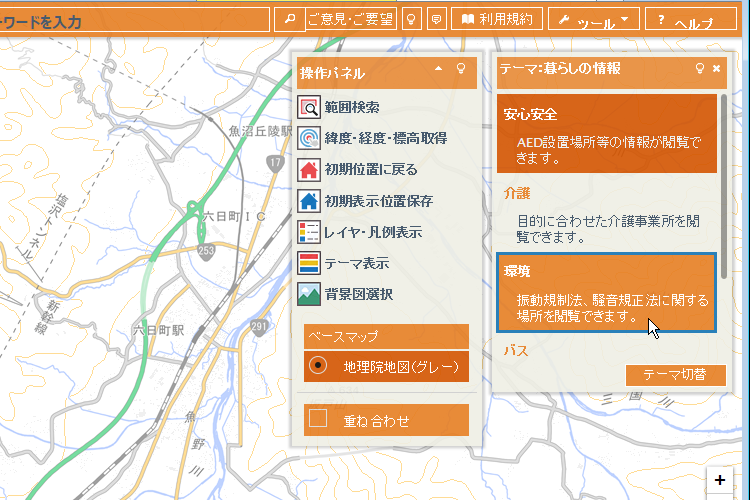The width and height of the screenshot is (750, 500).
Task: Open 利用規約 terms of use
Action: click(x=497, y=19)
